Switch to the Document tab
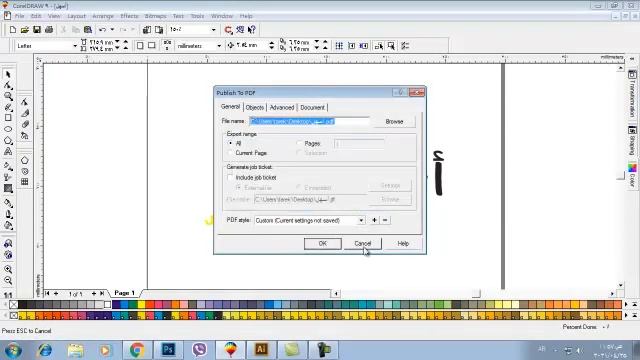The height and width of the screenshot is (360, 640). (312, 107)
